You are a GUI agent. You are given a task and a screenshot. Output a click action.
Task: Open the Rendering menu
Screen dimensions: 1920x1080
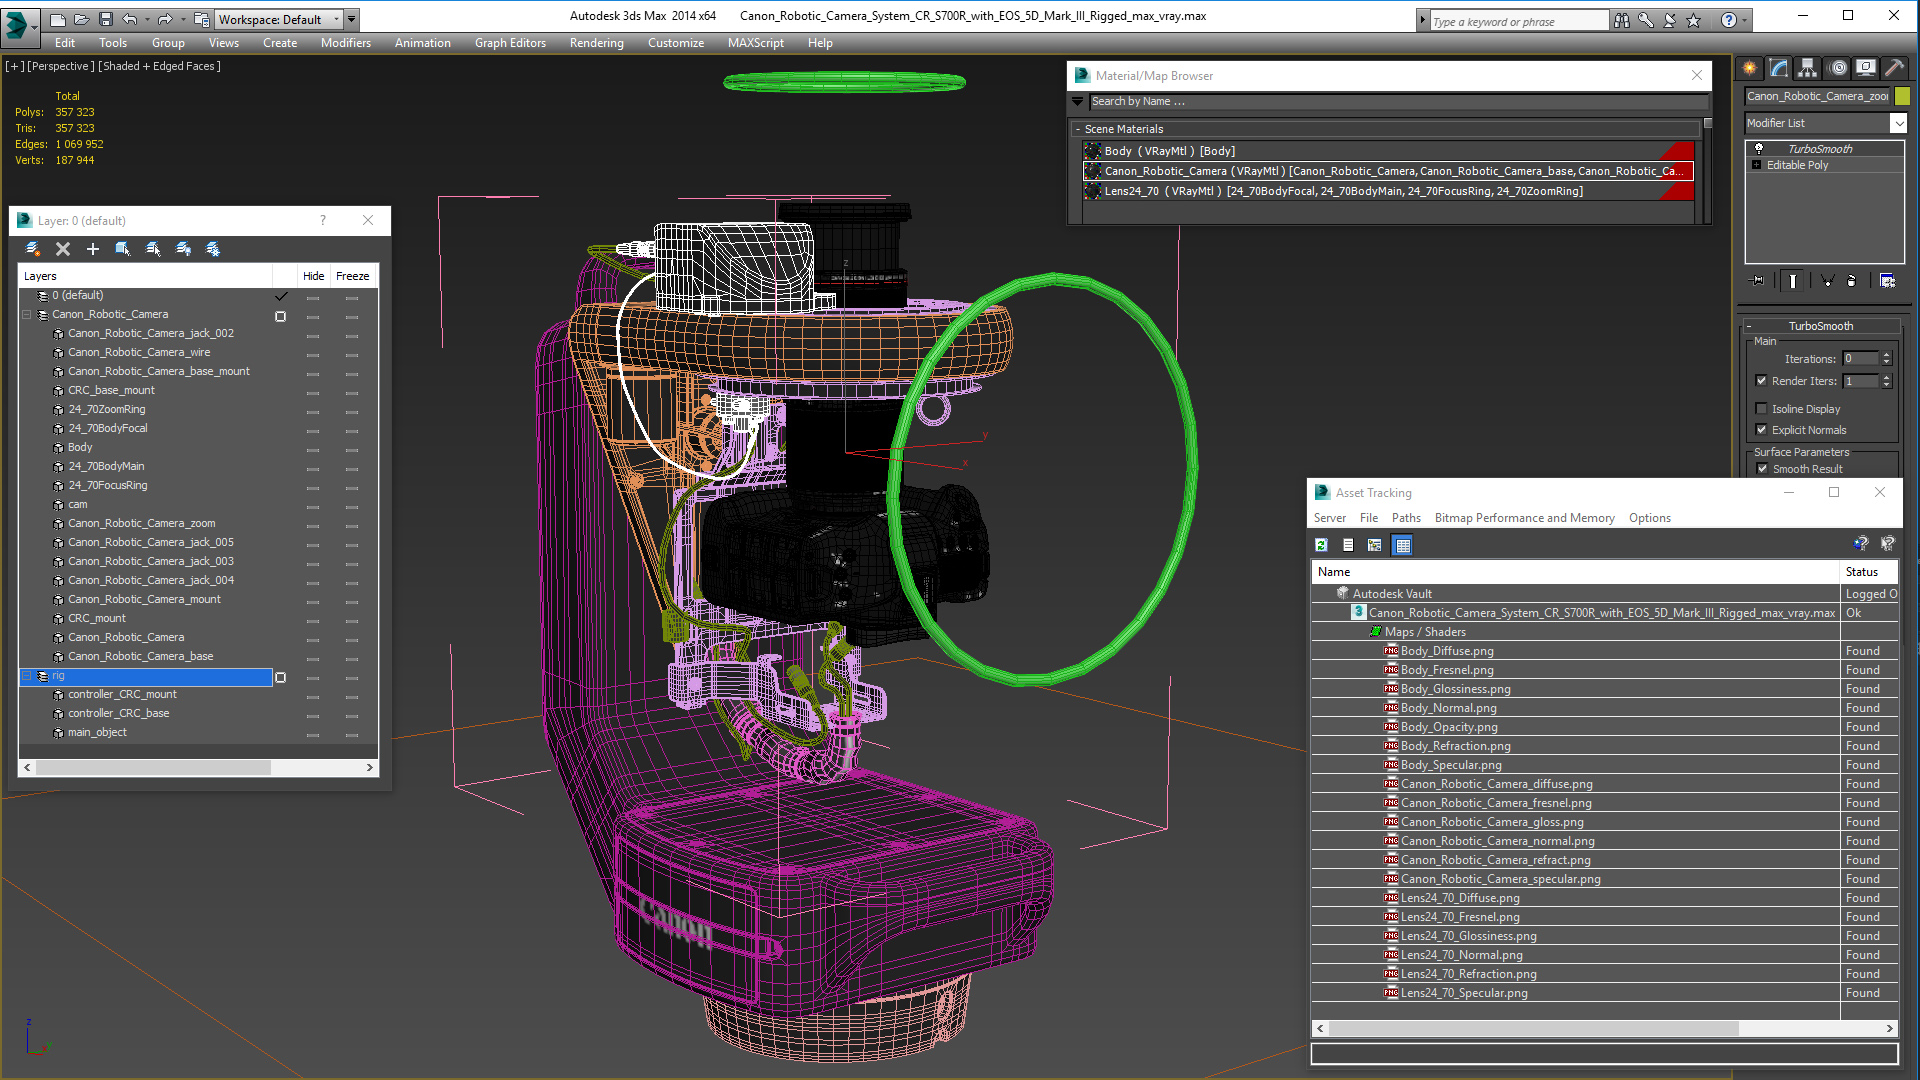(596, 43)
